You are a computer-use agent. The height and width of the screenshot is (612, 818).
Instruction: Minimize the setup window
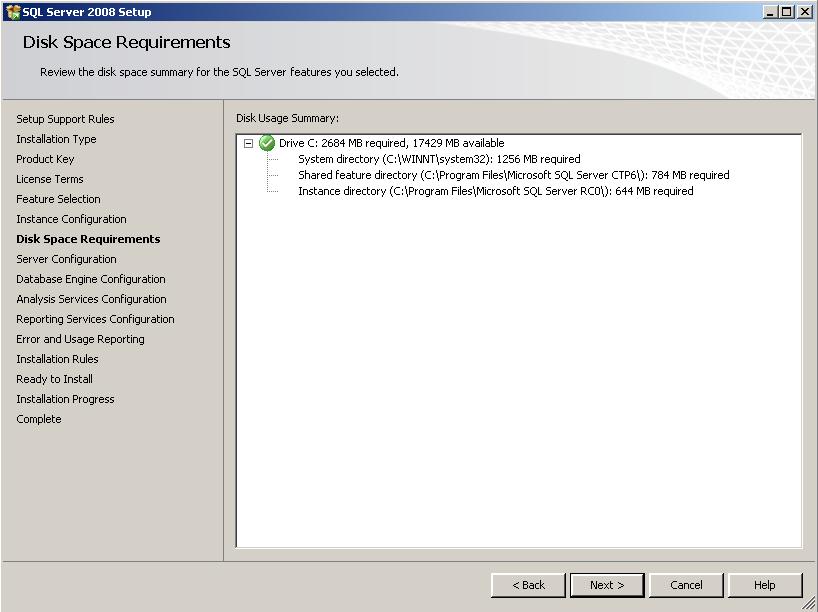(x=770, y=11)
